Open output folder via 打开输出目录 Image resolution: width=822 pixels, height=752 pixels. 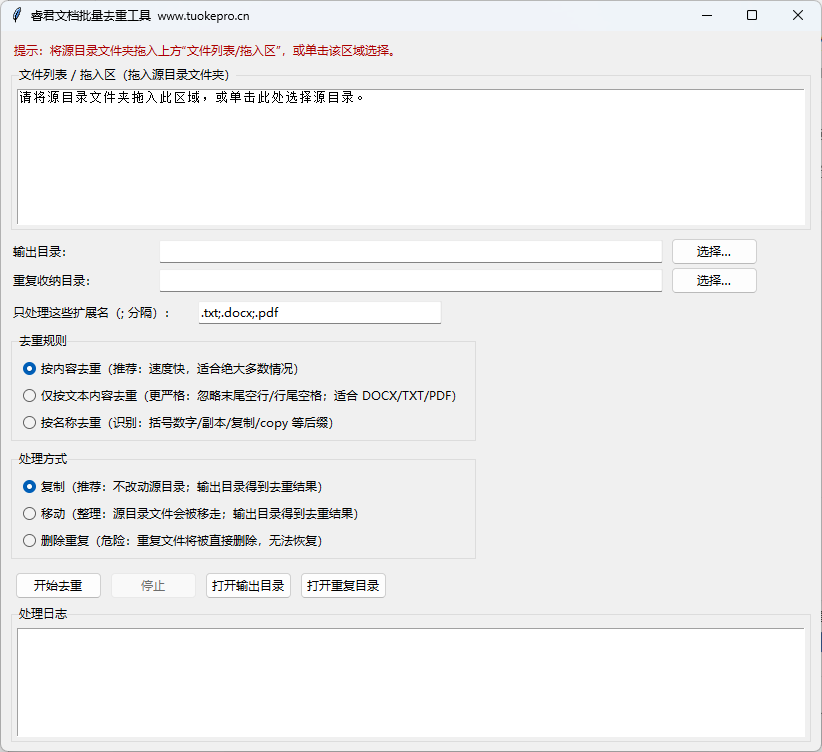coord(248,586)
